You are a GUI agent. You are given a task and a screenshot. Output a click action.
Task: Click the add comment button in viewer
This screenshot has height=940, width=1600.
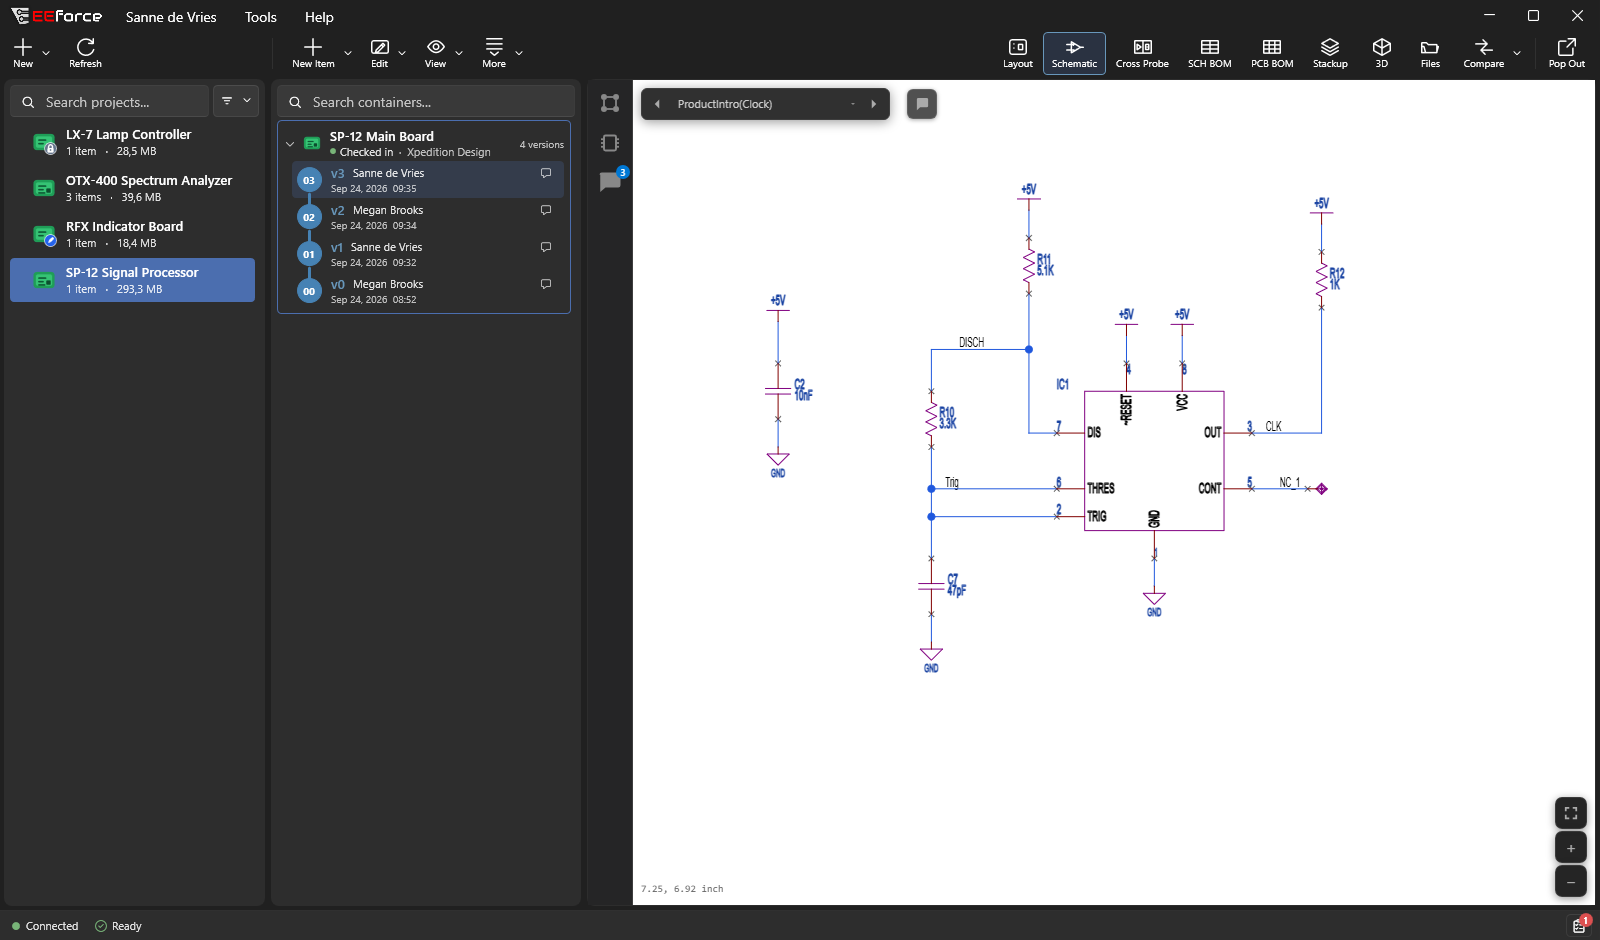922,104
